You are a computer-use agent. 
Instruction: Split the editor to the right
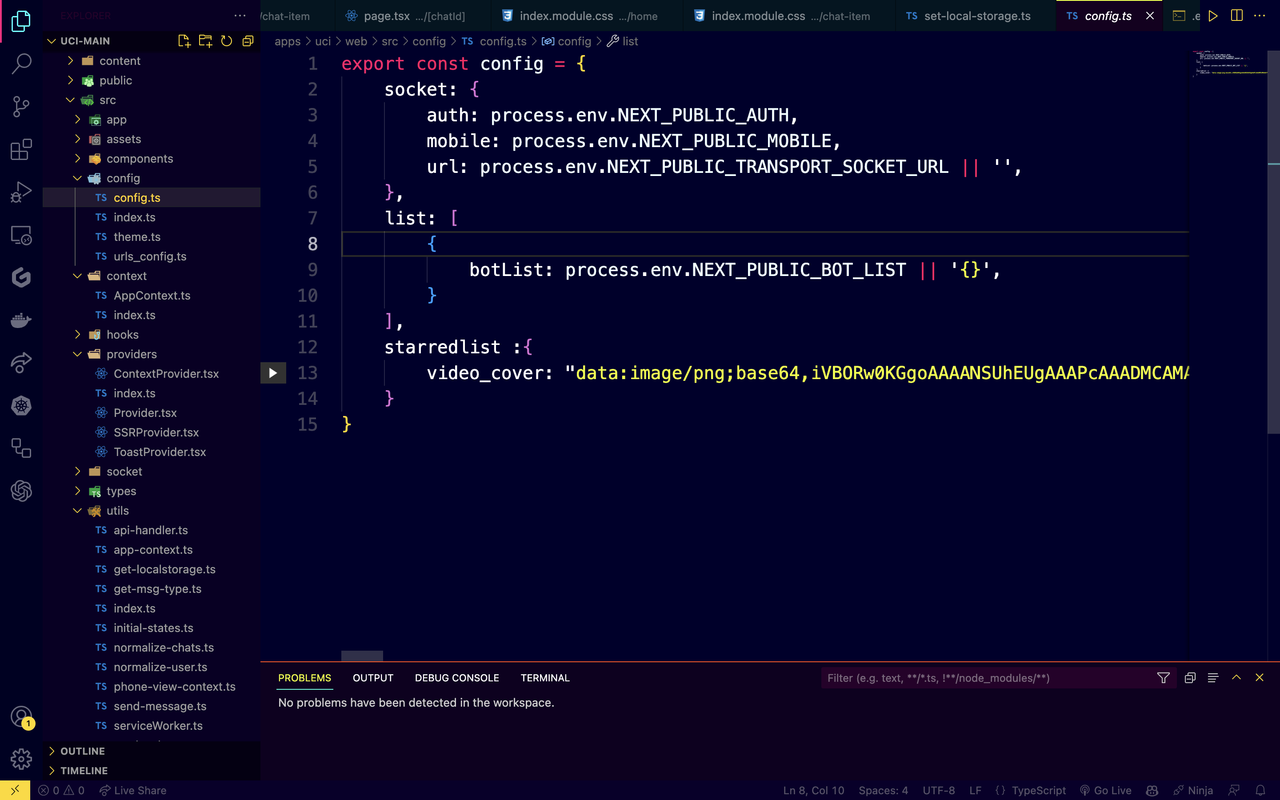pyautogui.click(x=1237, y=16)
